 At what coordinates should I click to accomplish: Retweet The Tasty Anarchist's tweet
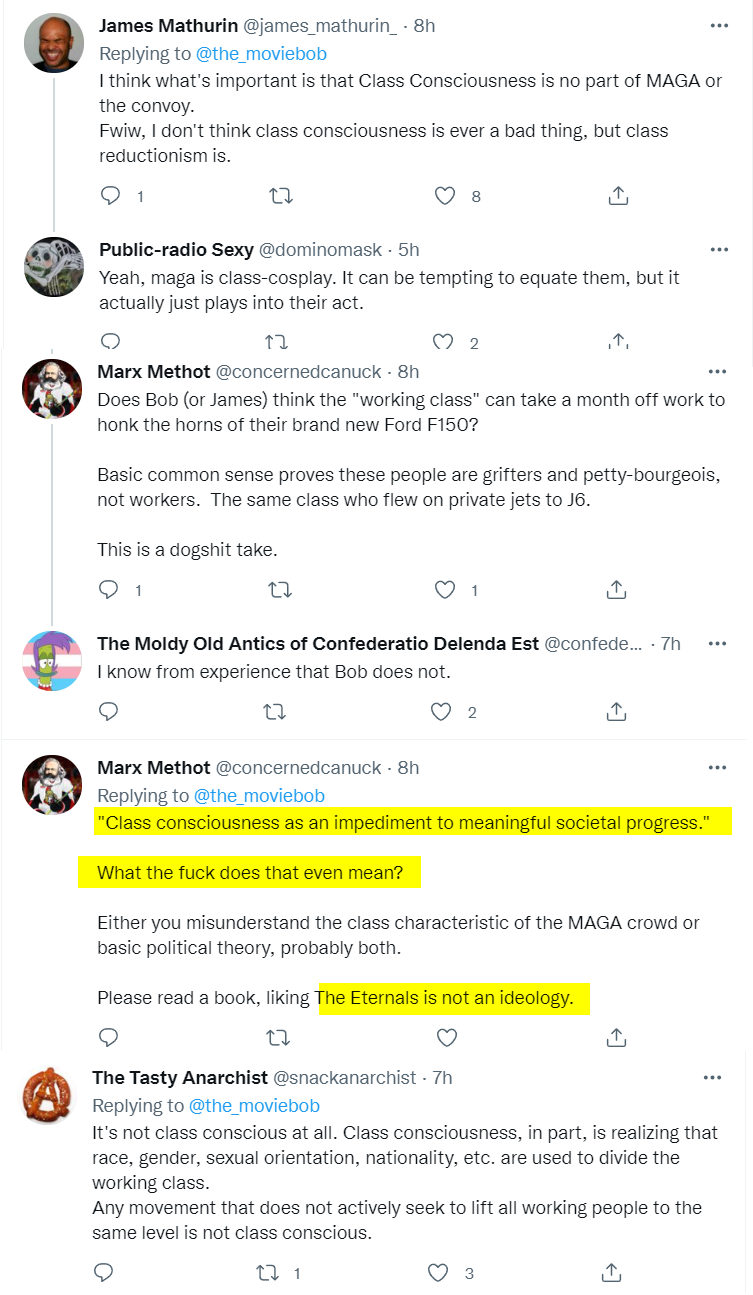pos(268,1272)
